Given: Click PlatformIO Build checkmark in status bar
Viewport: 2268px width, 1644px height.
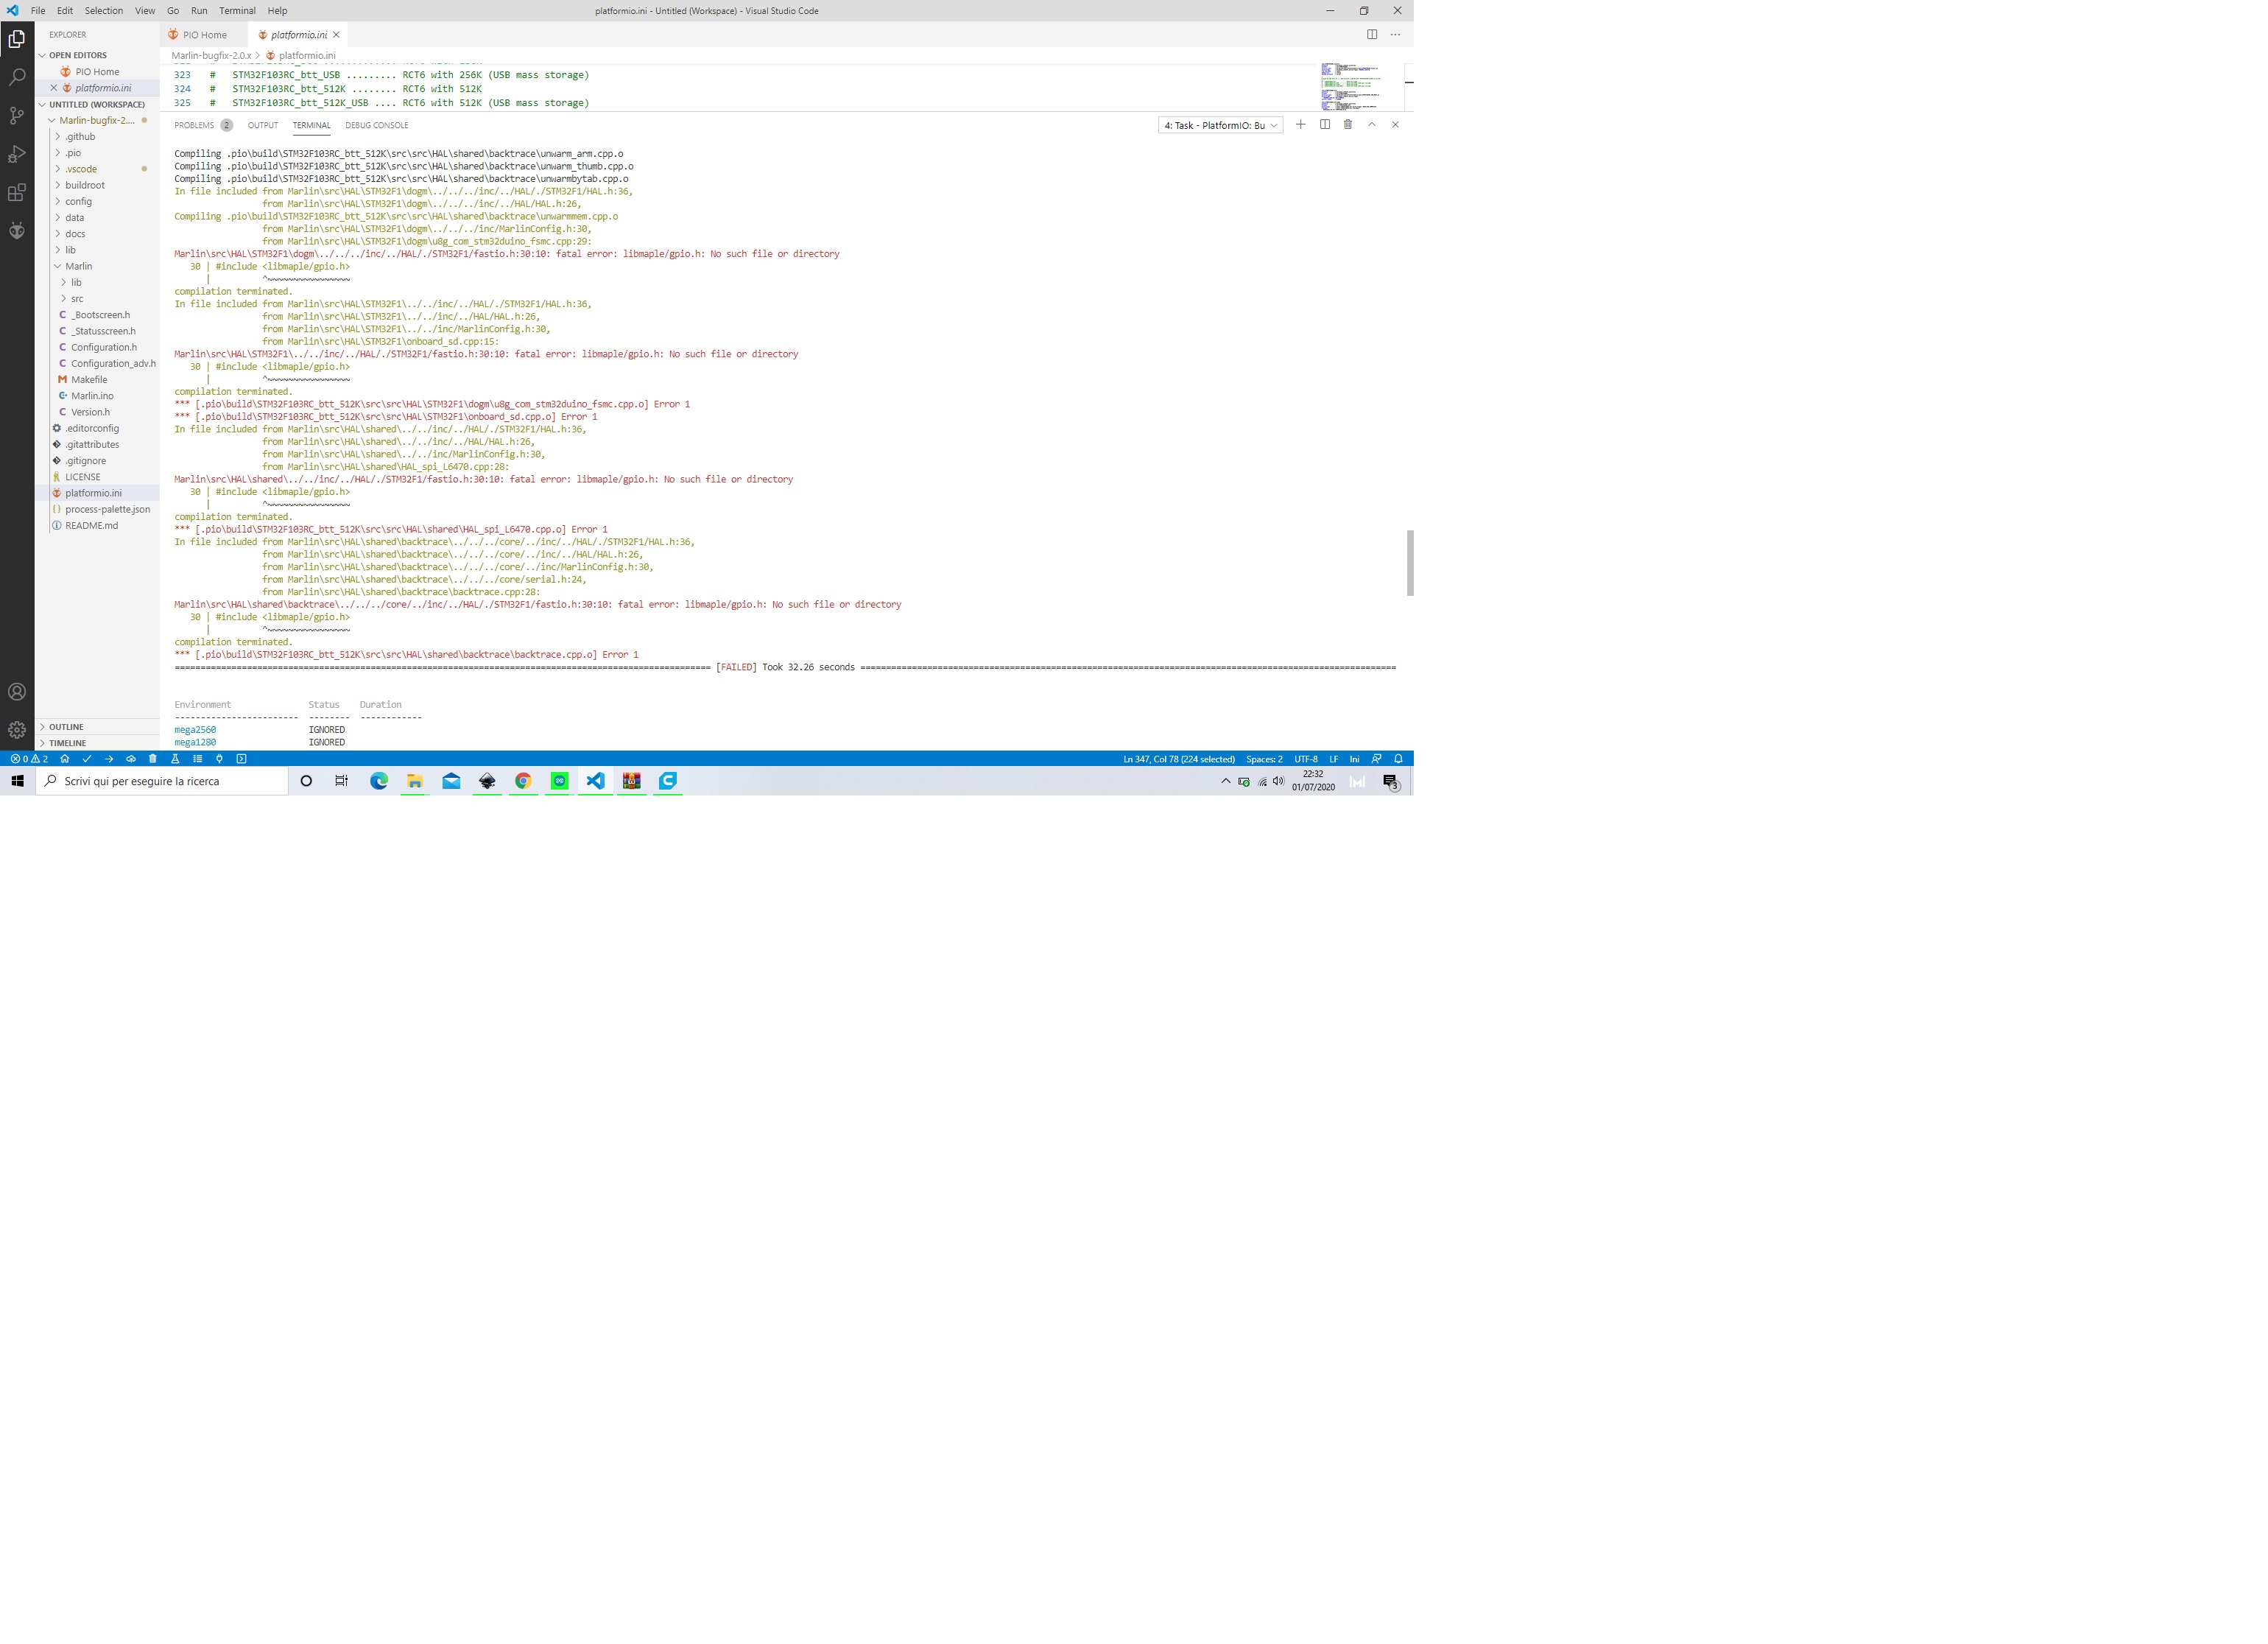Looking at the screenshot, I should pos(87,759).
